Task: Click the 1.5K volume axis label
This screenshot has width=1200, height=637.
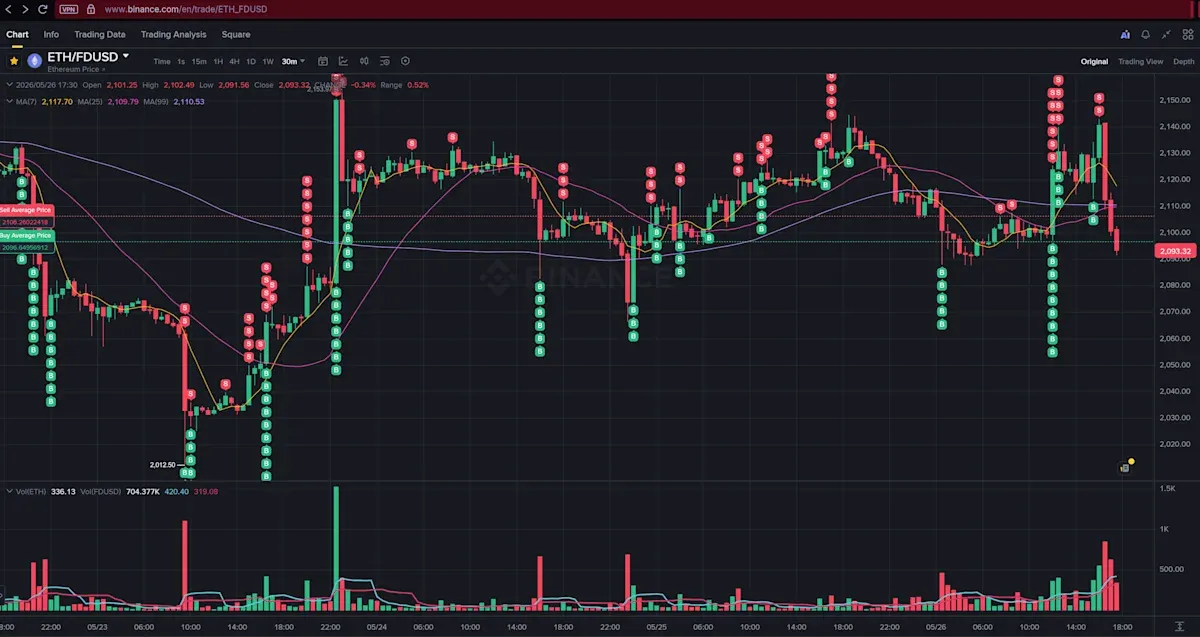Action: (1167, 487)
